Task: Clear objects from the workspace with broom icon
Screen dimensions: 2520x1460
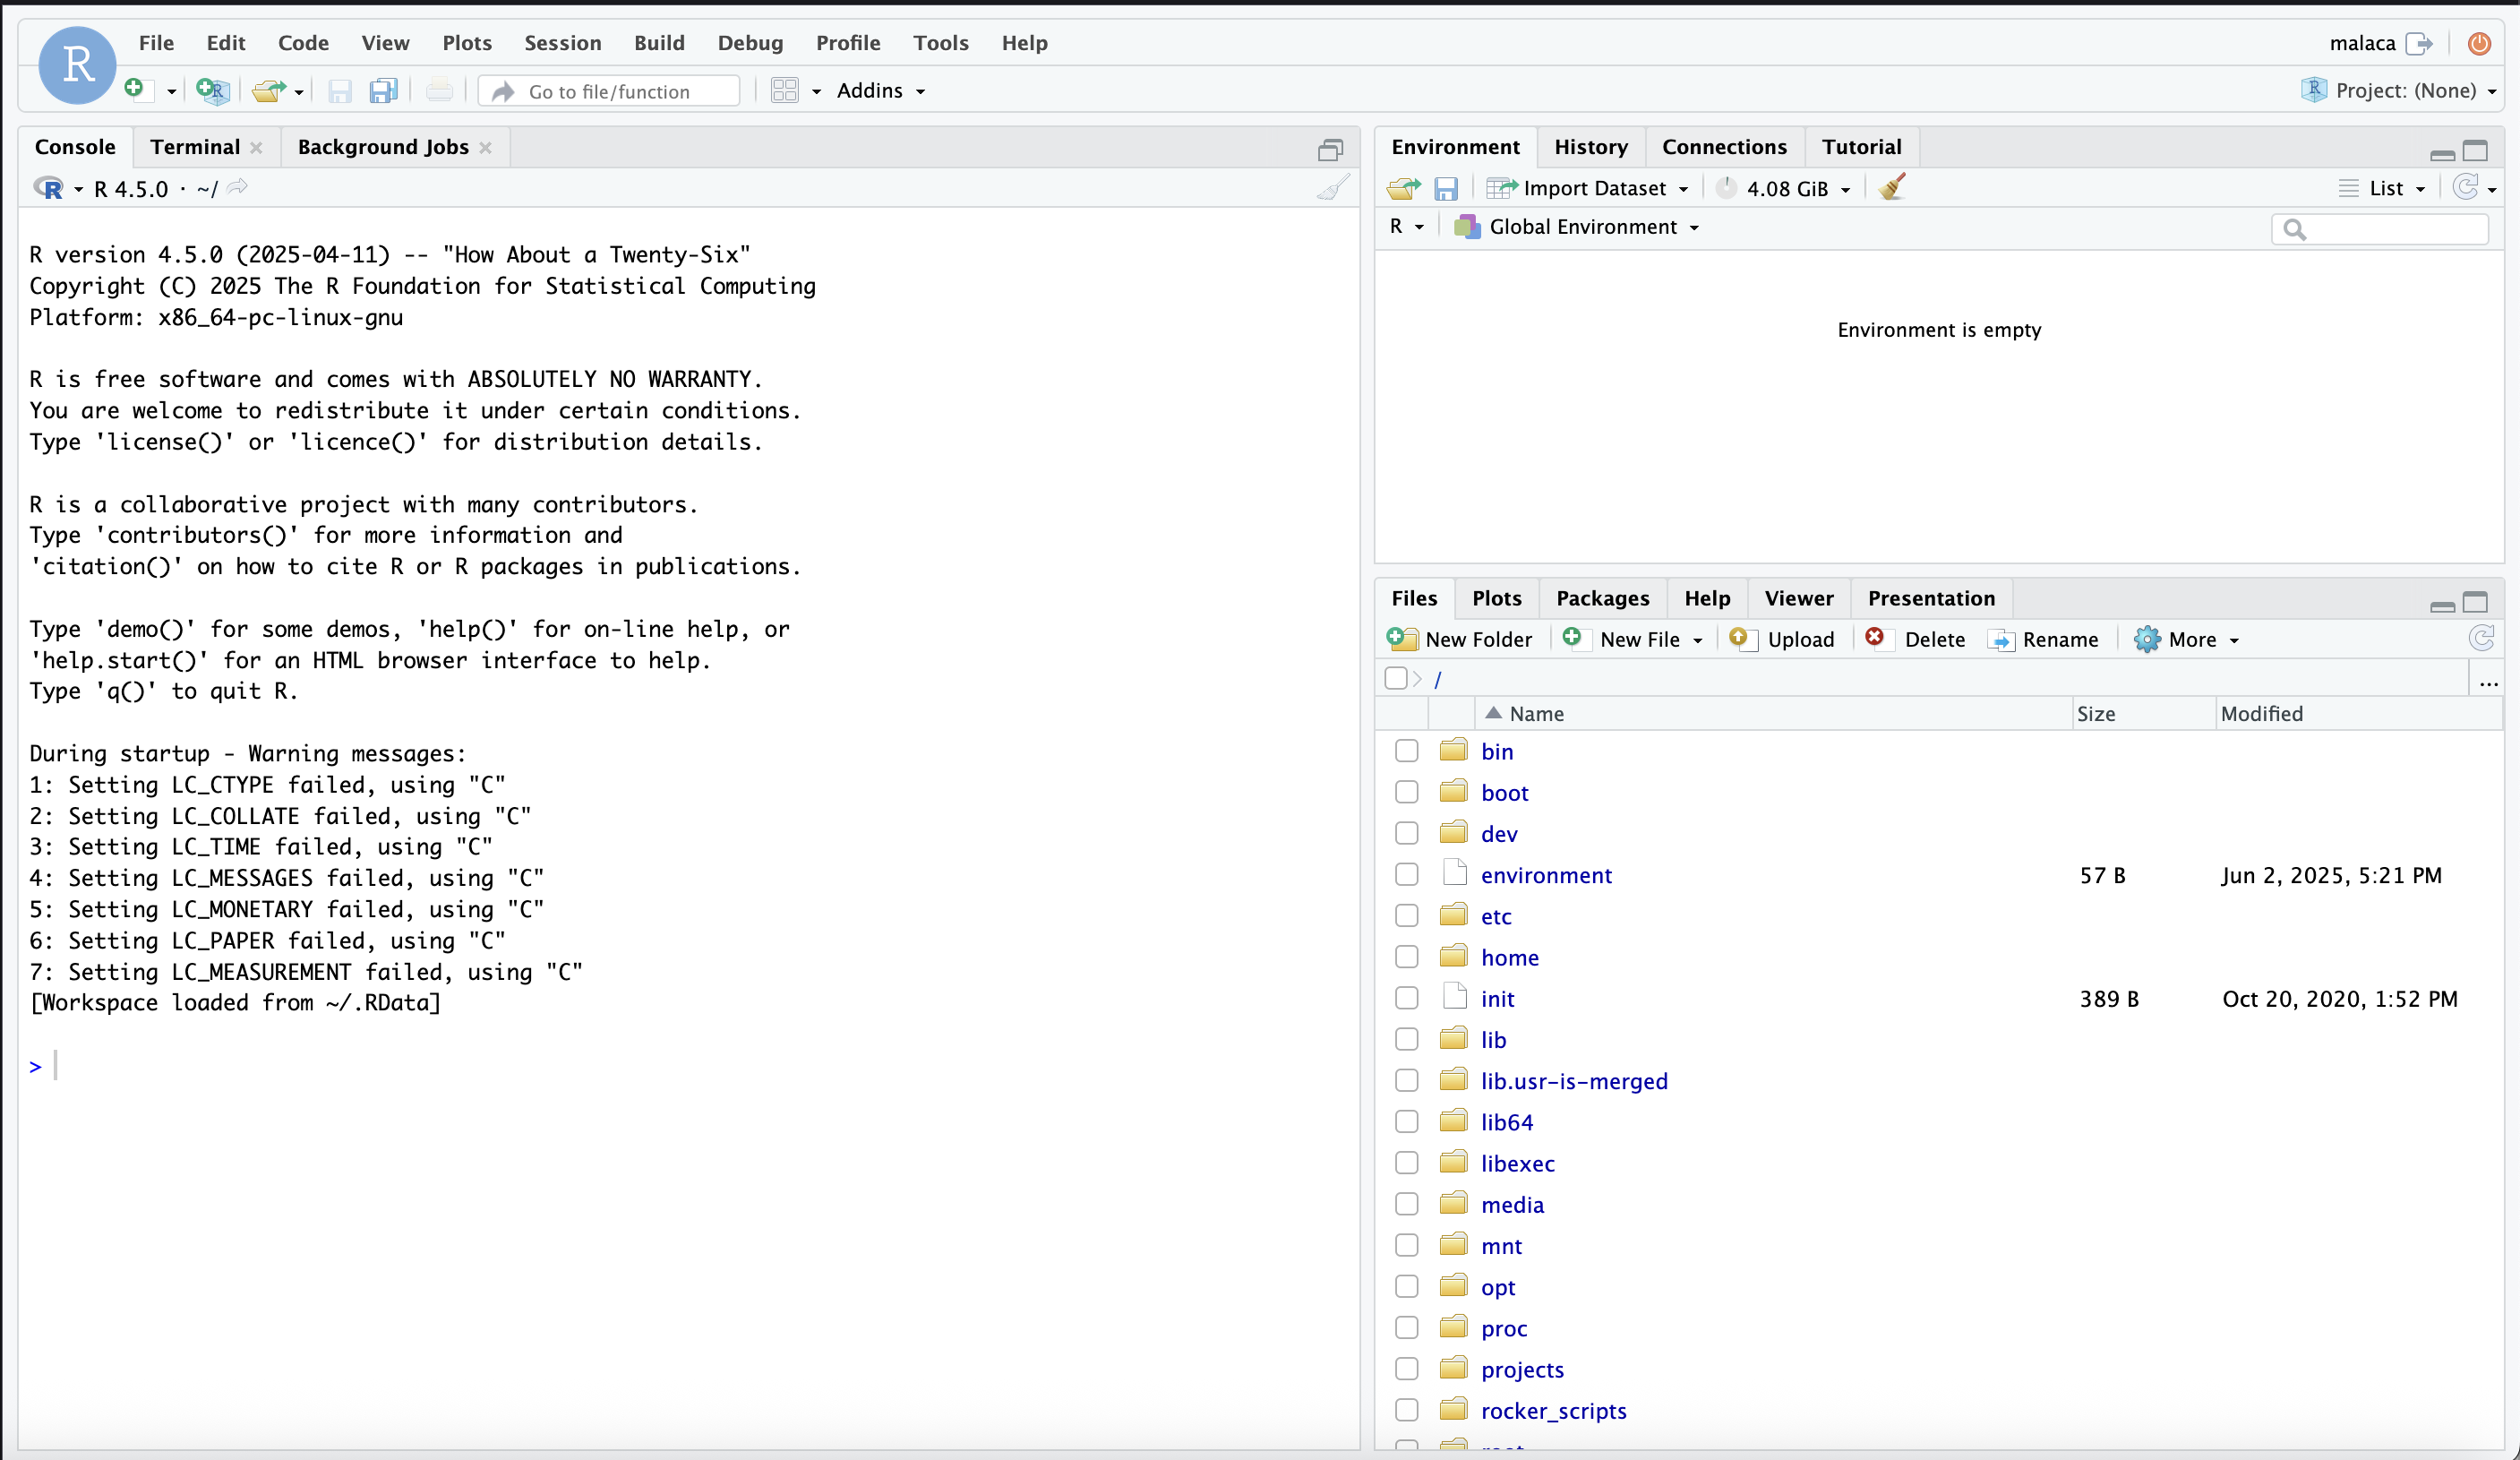Action: [1891, 188]
